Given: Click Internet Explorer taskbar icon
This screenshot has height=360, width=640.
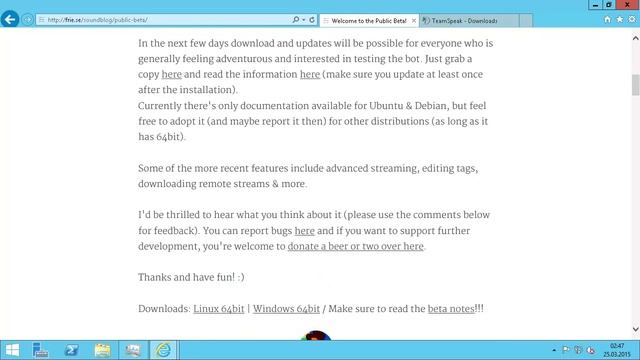Looking at the screenshot, I should [163, 350].
